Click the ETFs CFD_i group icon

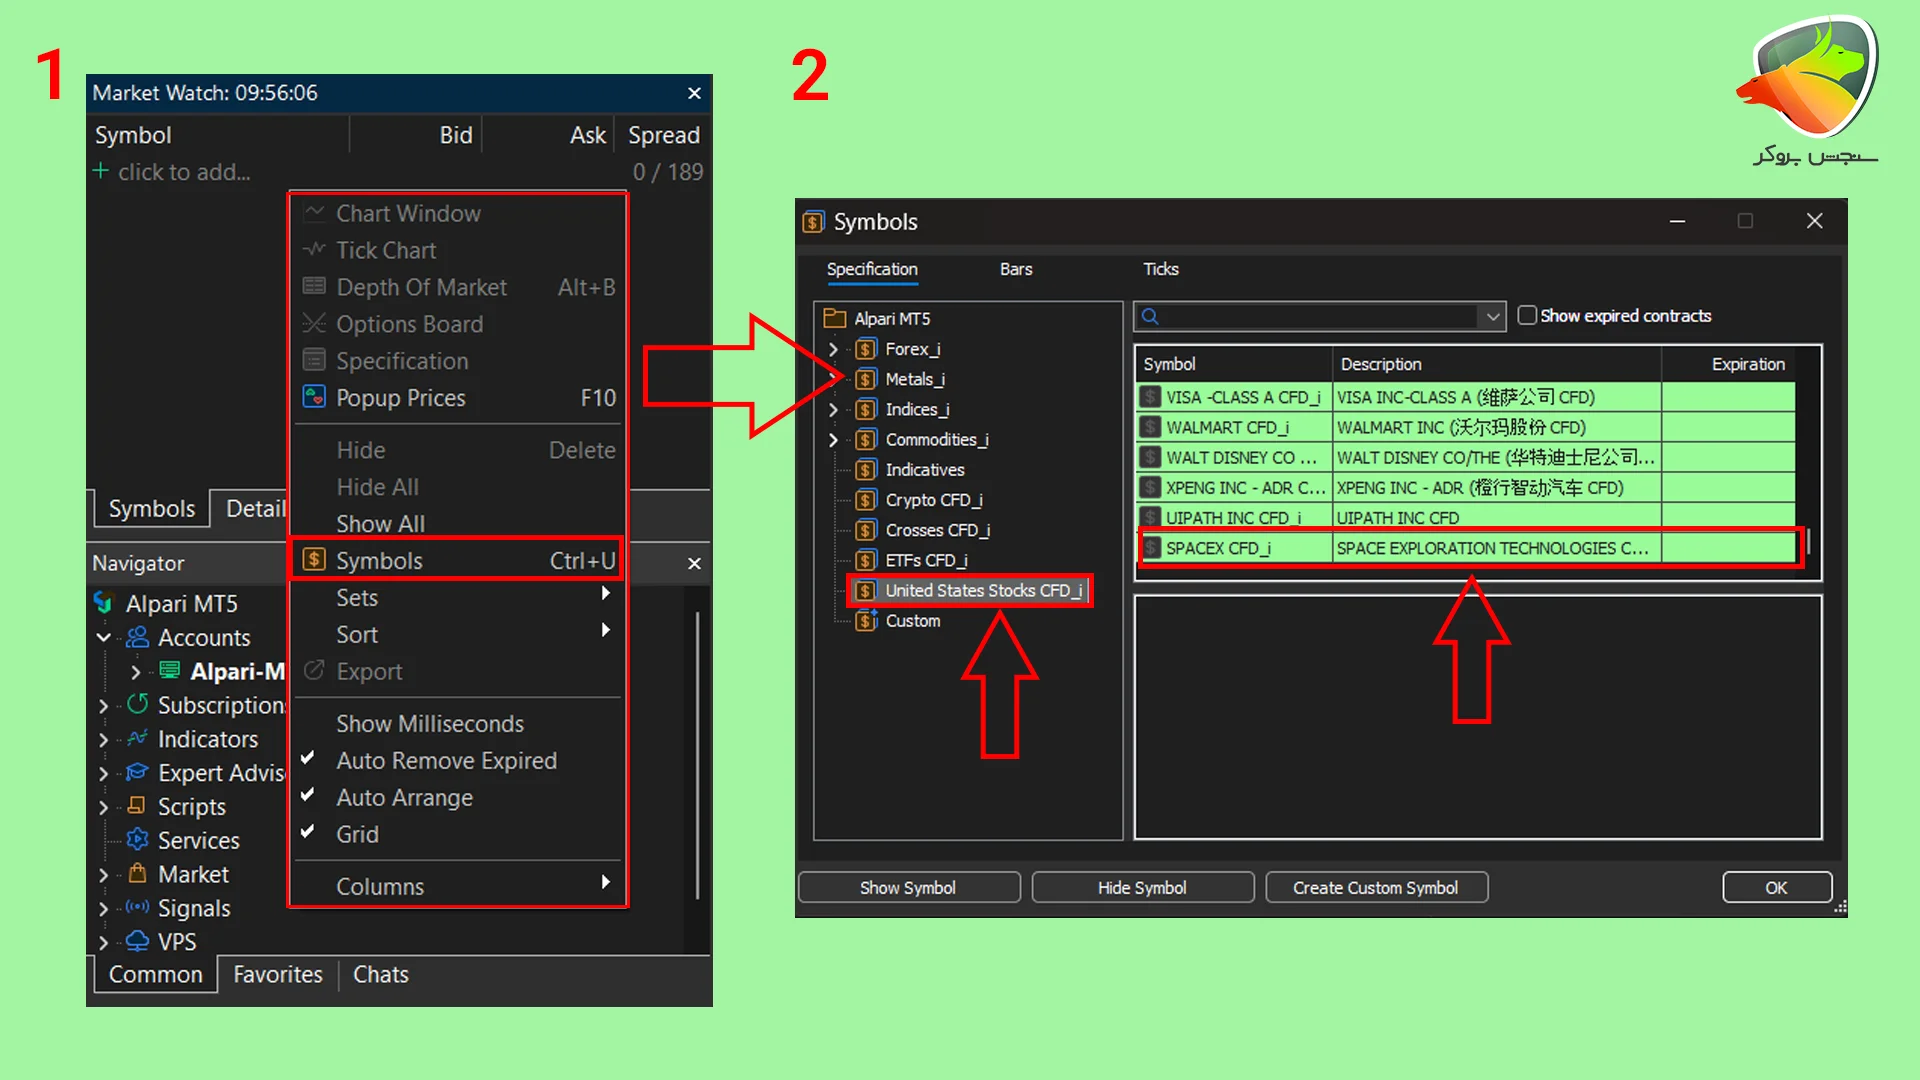[x=866, y=560]
